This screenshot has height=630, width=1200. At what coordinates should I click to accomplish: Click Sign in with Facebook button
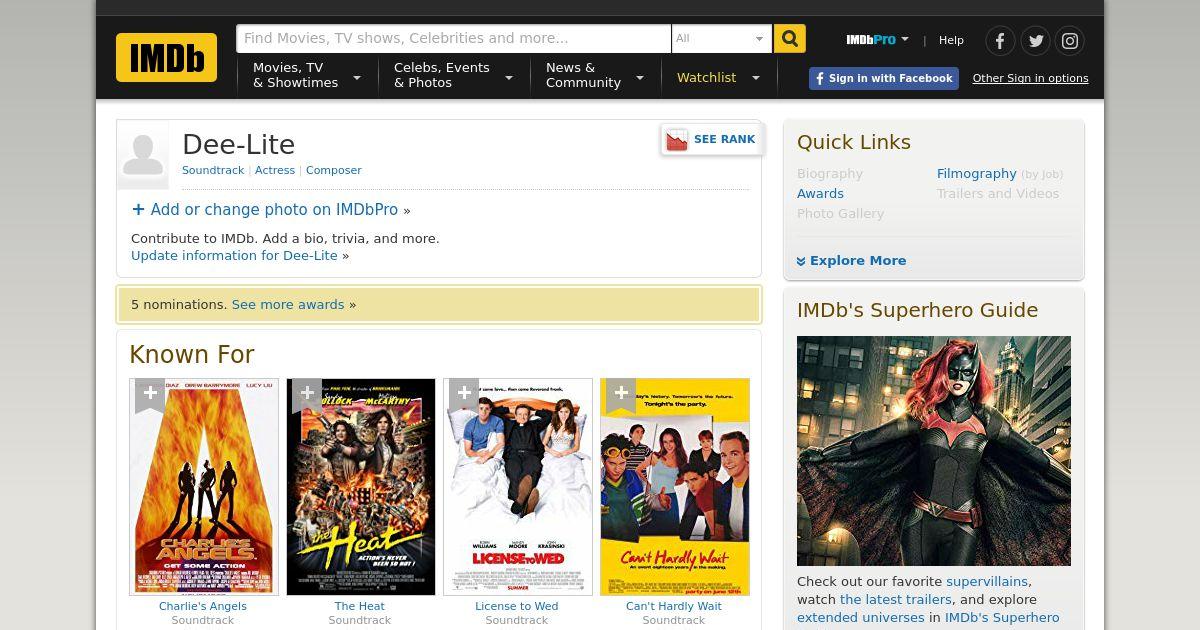coord(884,78)
